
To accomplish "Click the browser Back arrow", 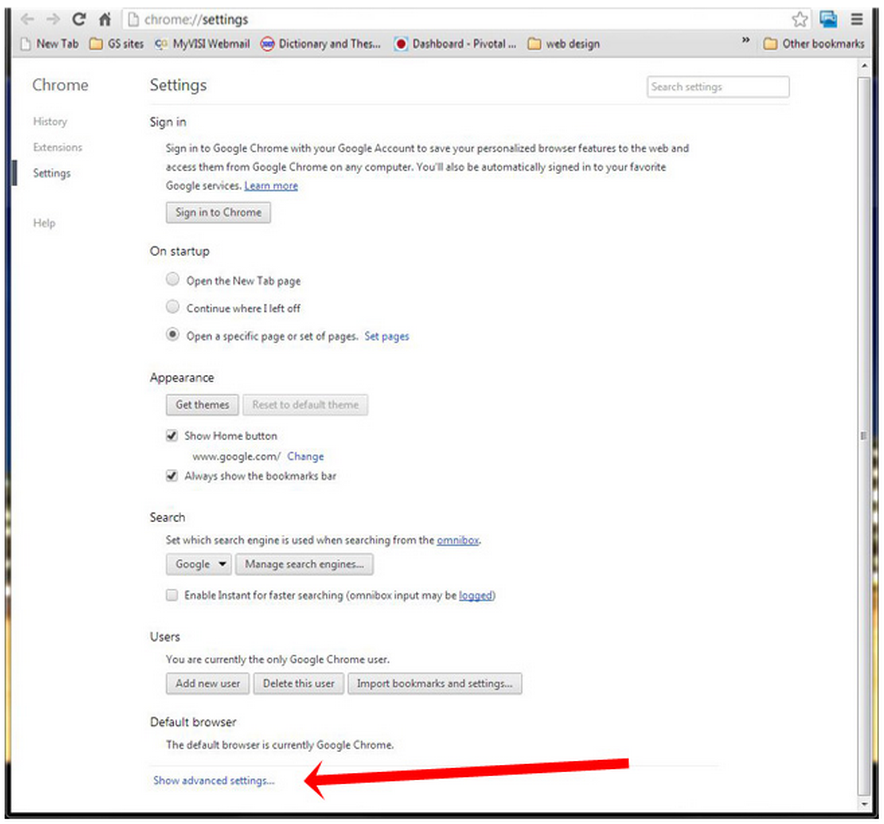I will click(x=27, y=20).
